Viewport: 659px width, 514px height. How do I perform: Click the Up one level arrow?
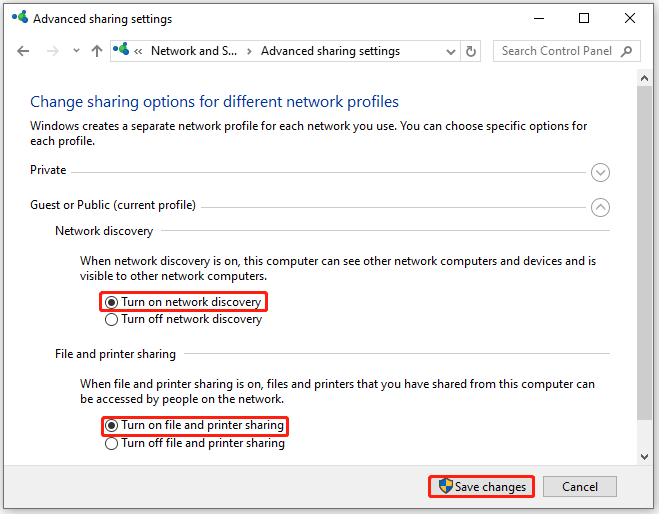96,51
